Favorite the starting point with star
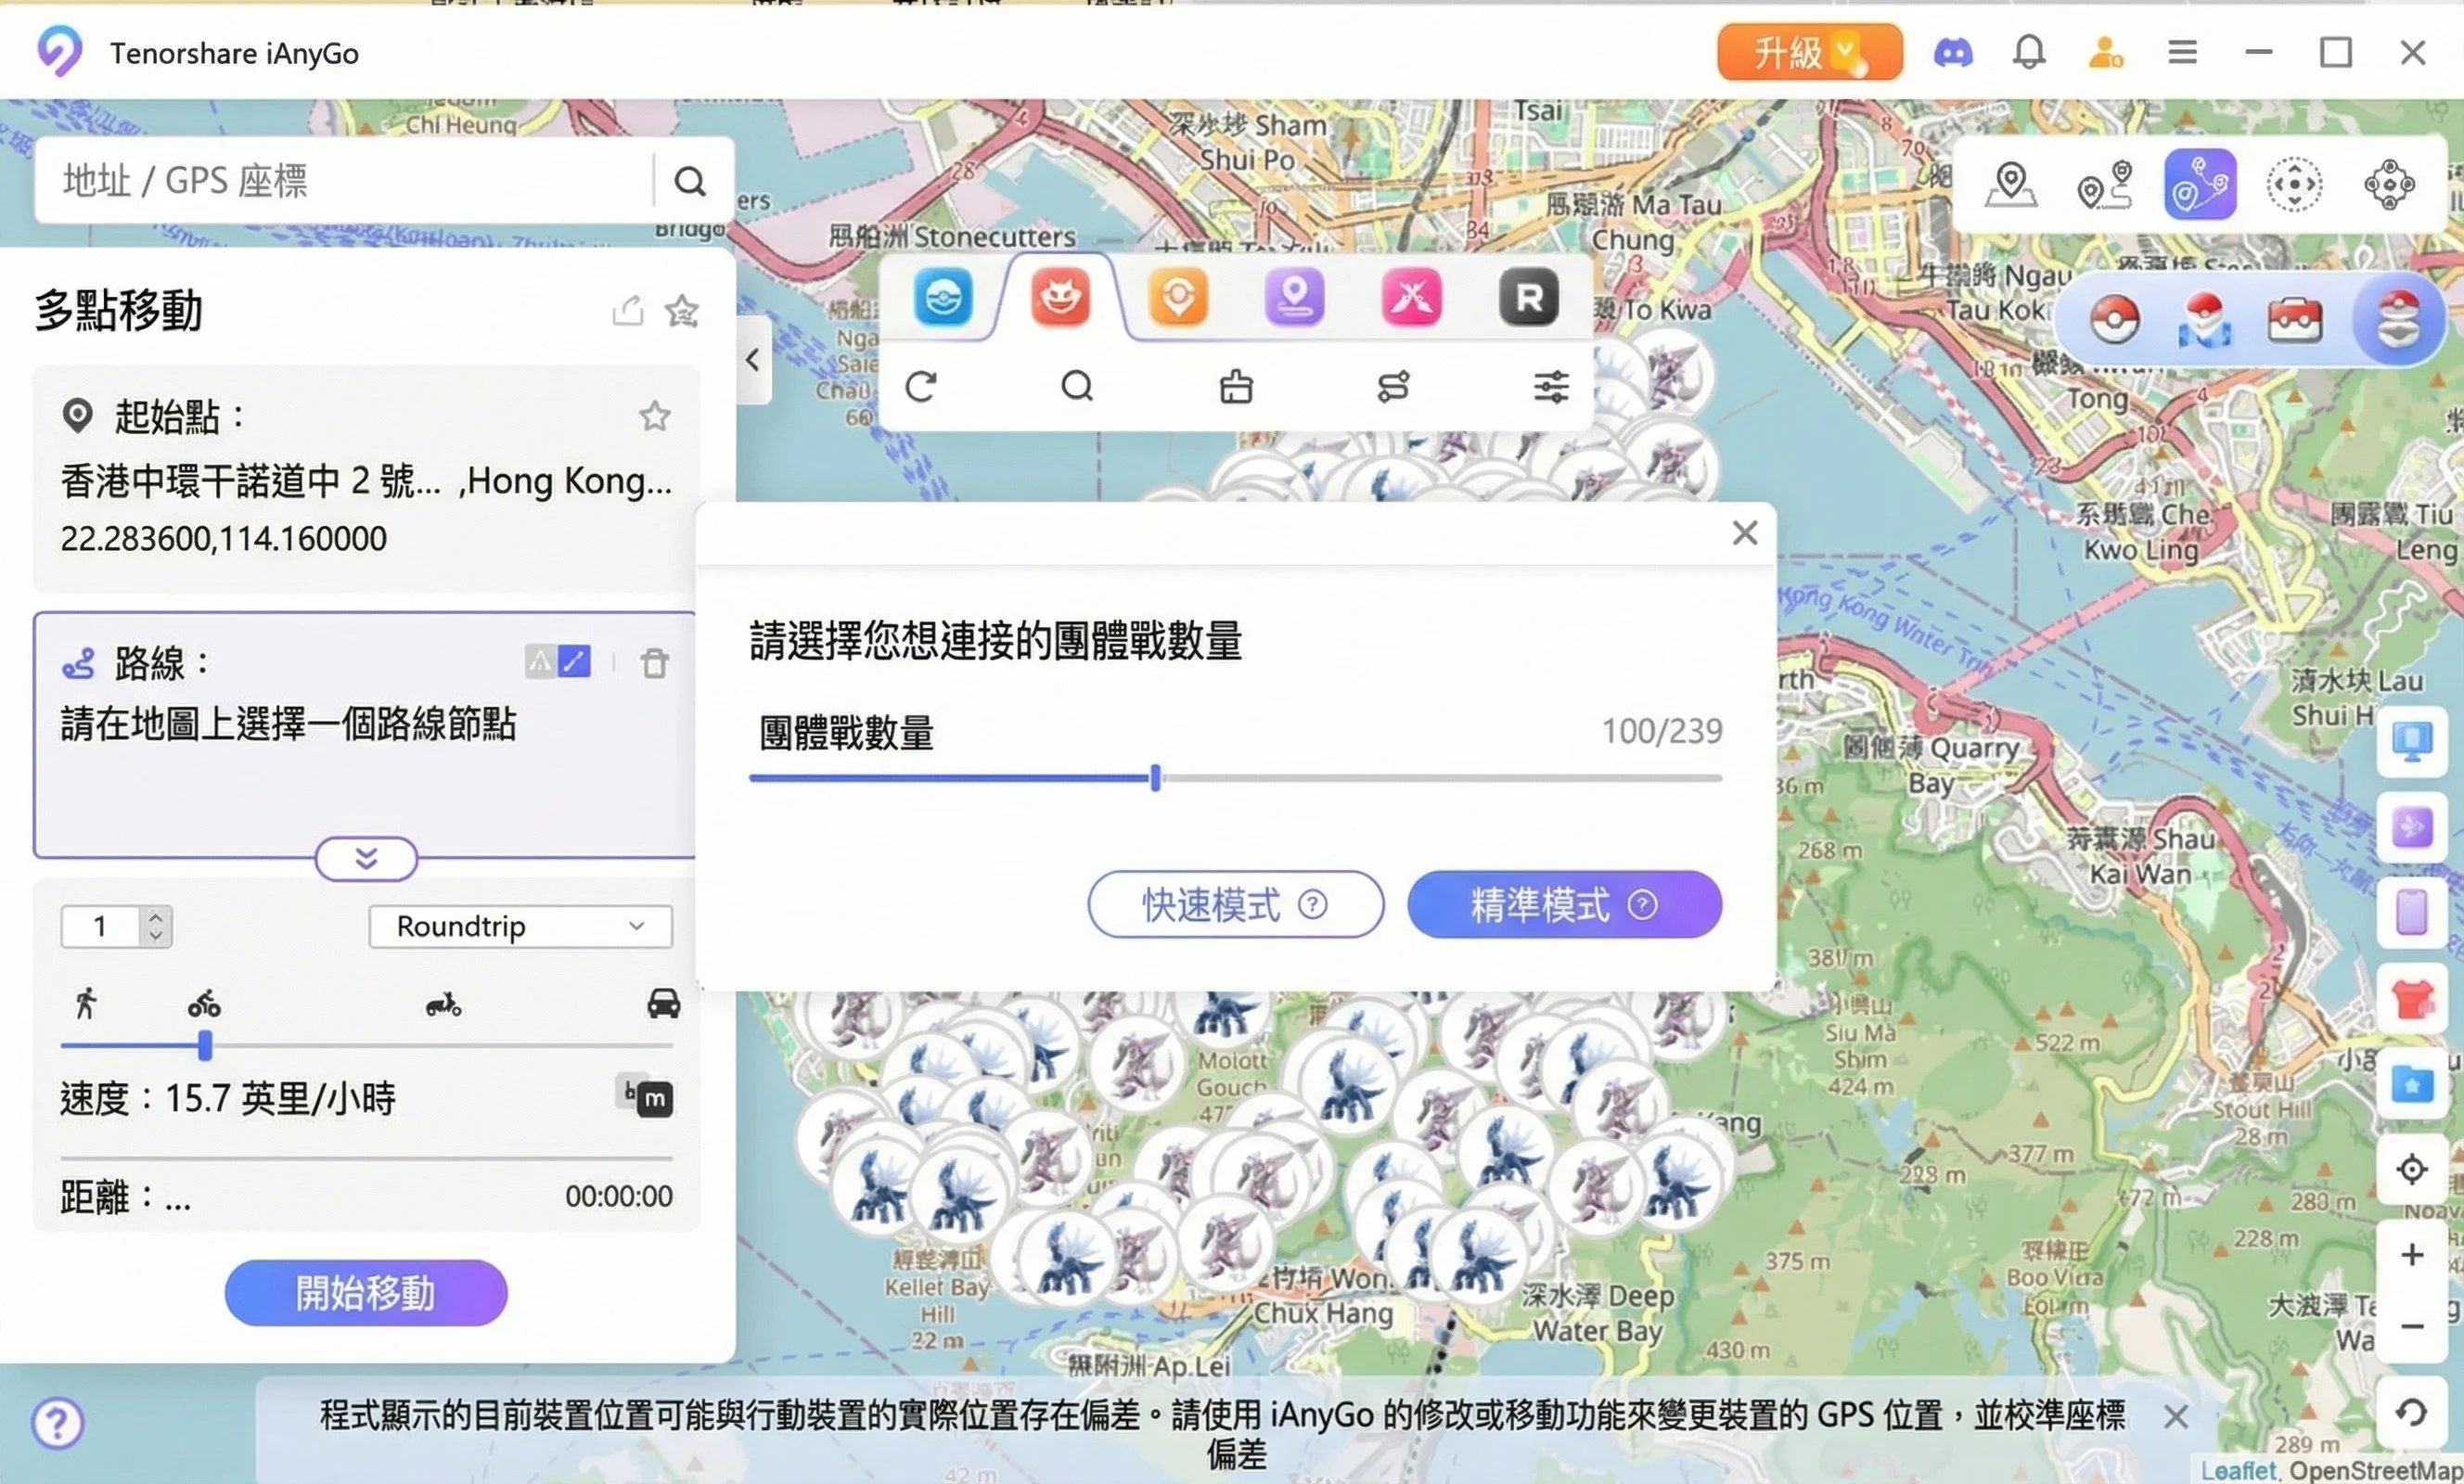The height and width of the screenshot is (1484, 2464). pos(654,416)
